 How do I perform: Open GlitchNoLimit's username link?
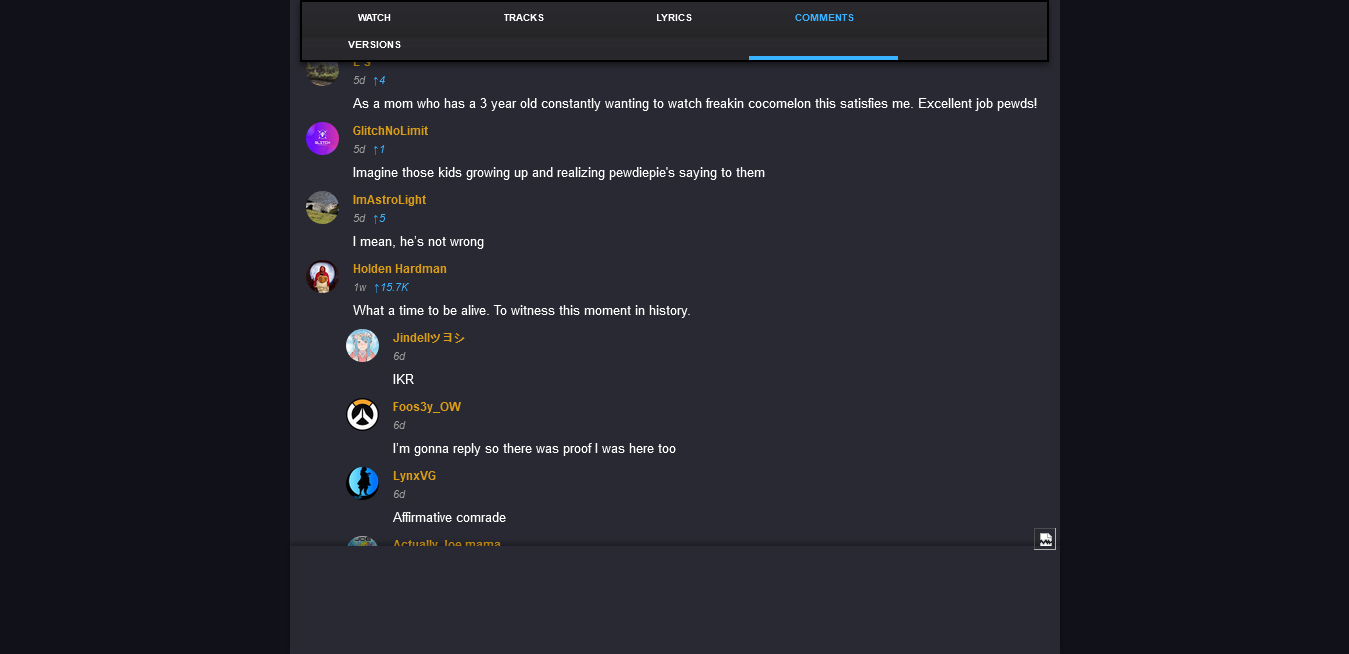point(390,131)
